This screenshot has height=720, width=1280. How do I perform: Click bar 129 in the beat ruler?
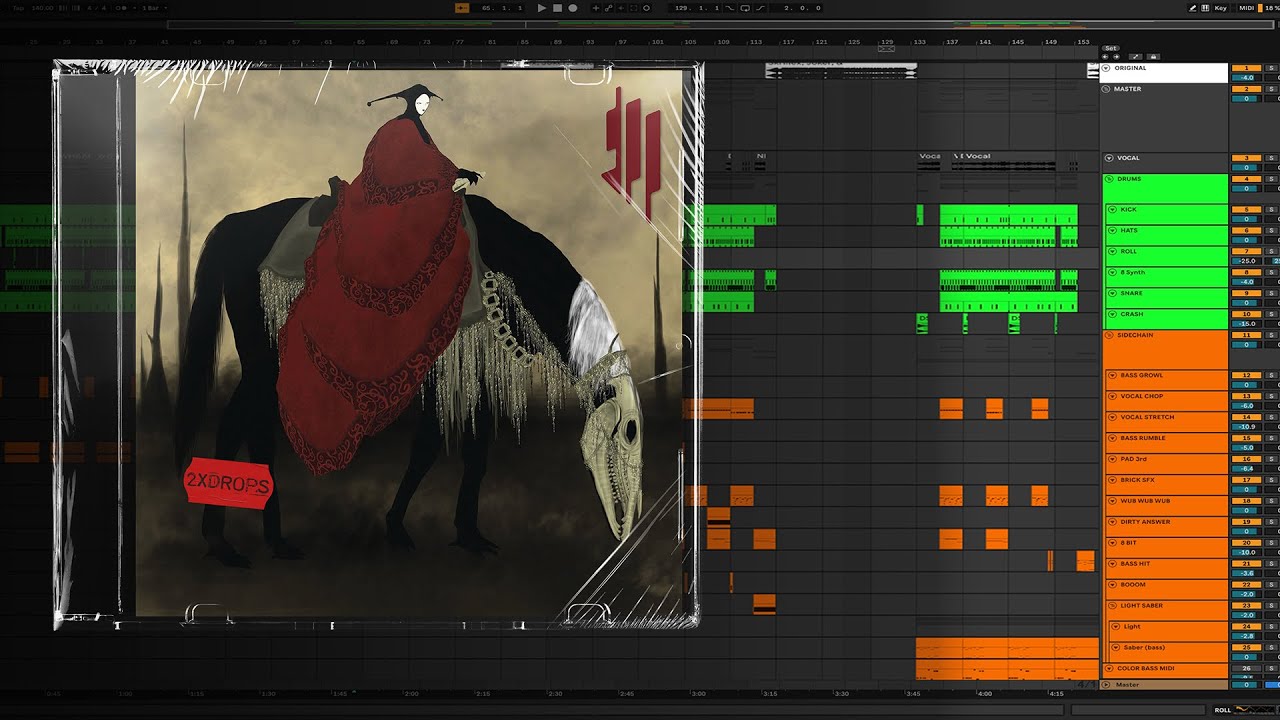886,43
